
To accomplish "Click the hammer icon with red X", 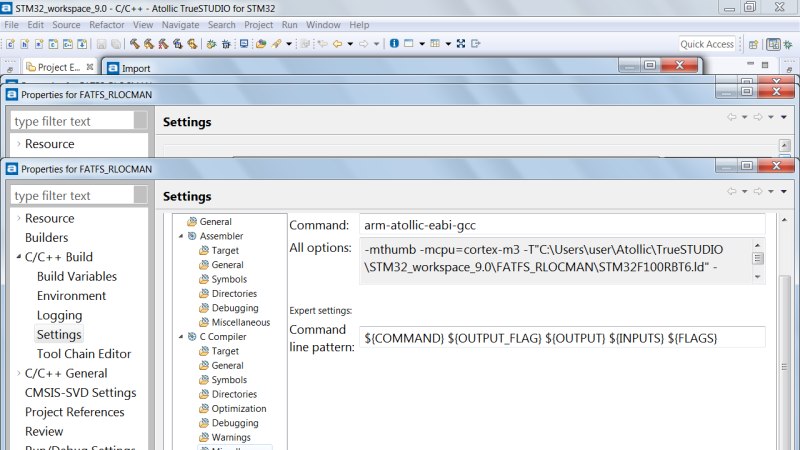I will coord(163,44).
